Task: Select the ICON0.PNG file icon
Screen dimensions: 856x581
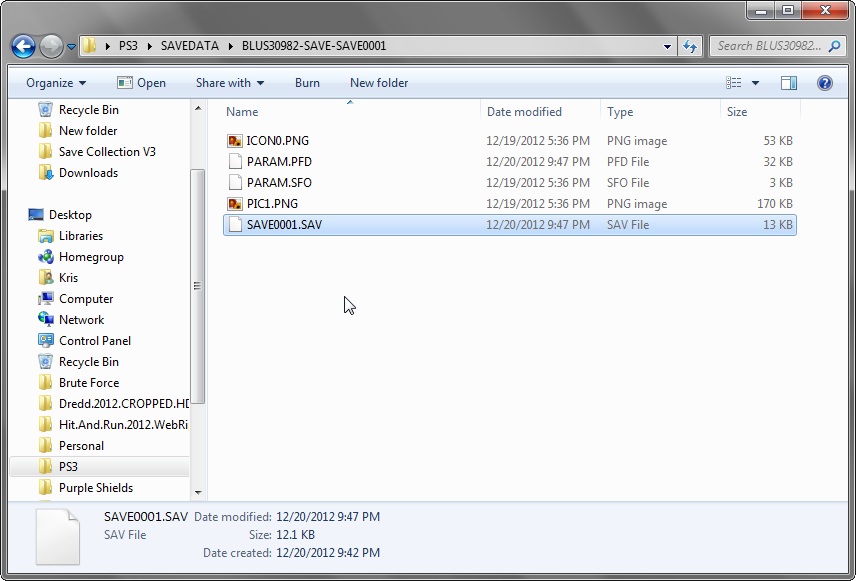Action: (x=235, y=141)
